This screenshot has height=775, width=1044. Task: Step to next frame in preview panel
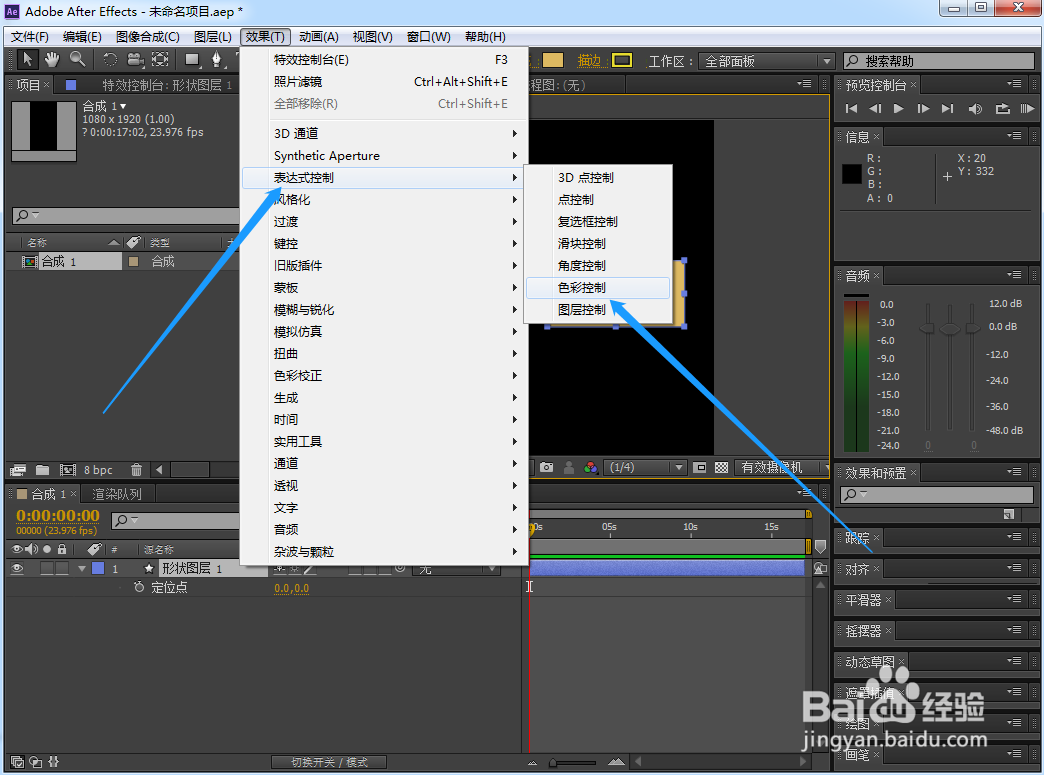(x=923, y=109)
